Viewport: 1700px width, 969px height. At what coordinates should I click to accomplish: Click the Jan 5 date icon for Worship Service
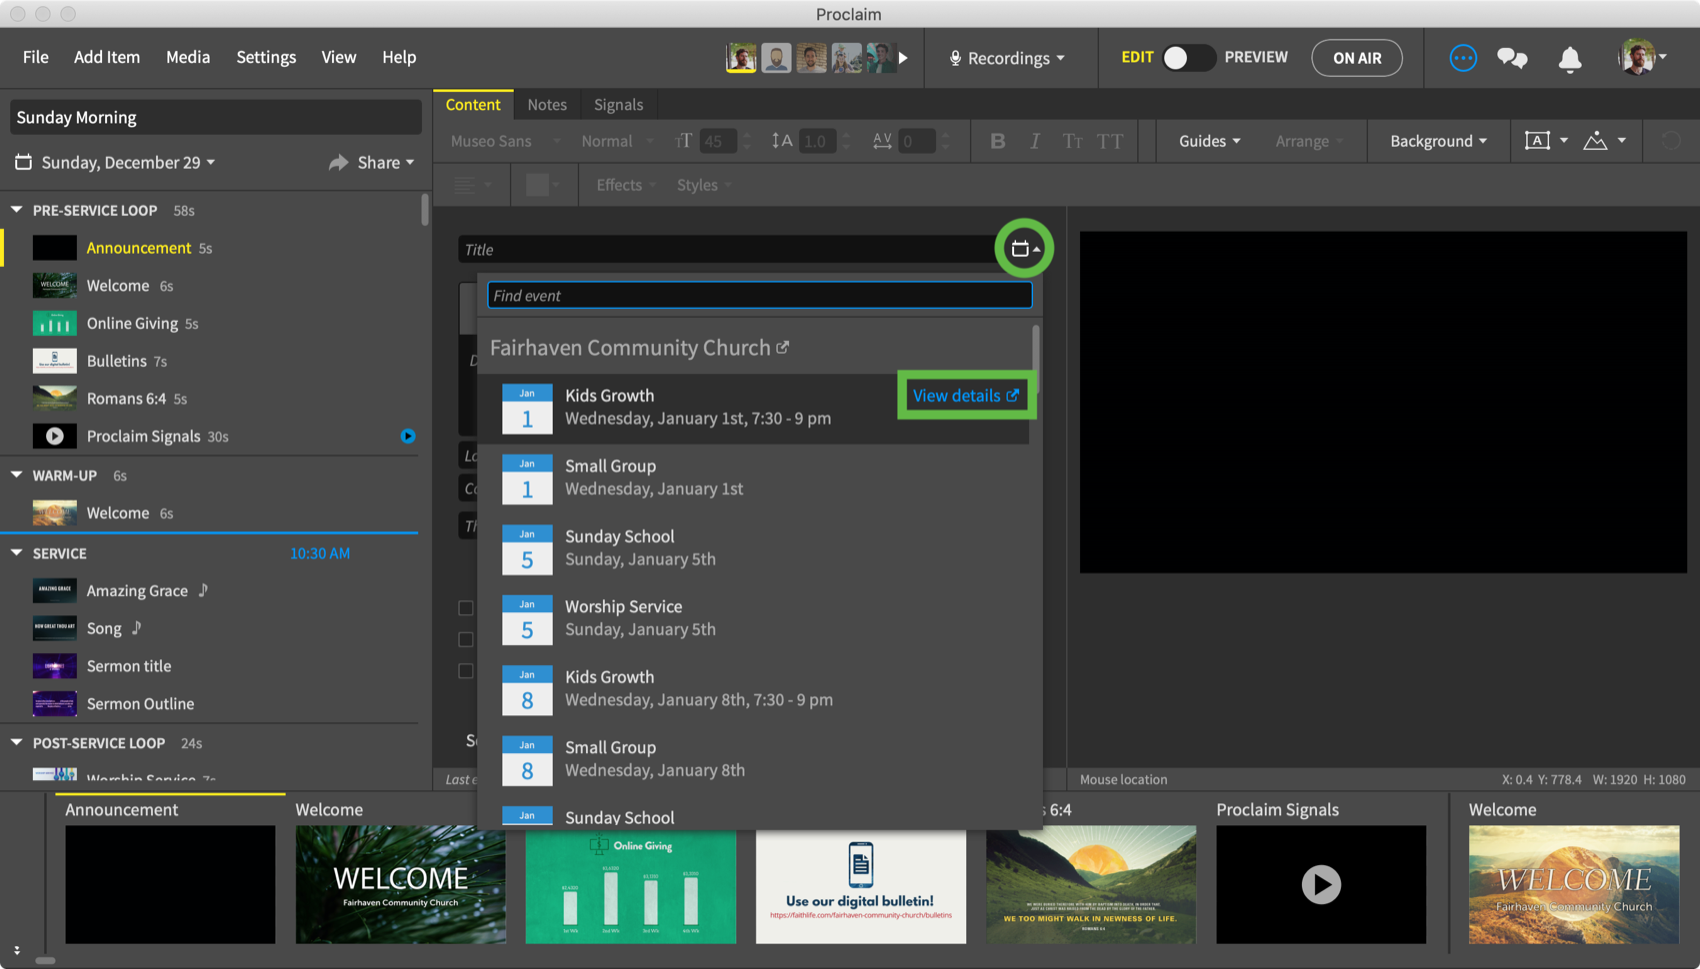(527, 619)
